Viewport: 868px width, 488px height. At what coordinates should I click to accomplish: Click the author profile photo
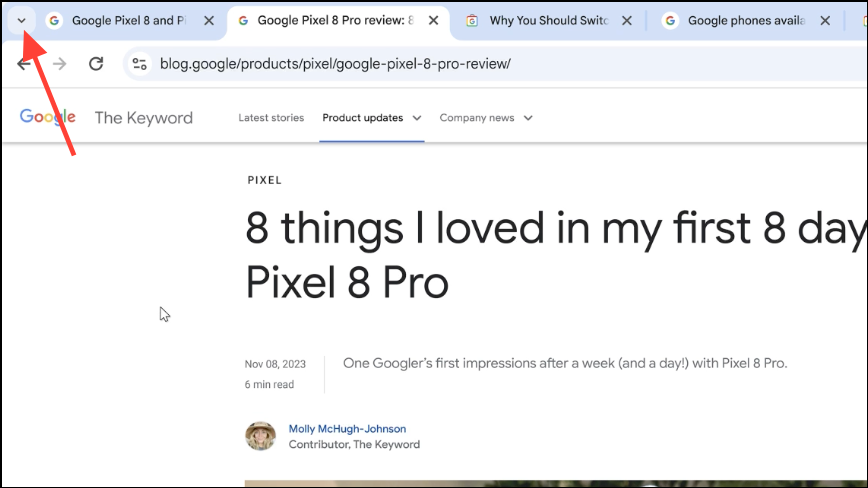(x=260, y=436)
